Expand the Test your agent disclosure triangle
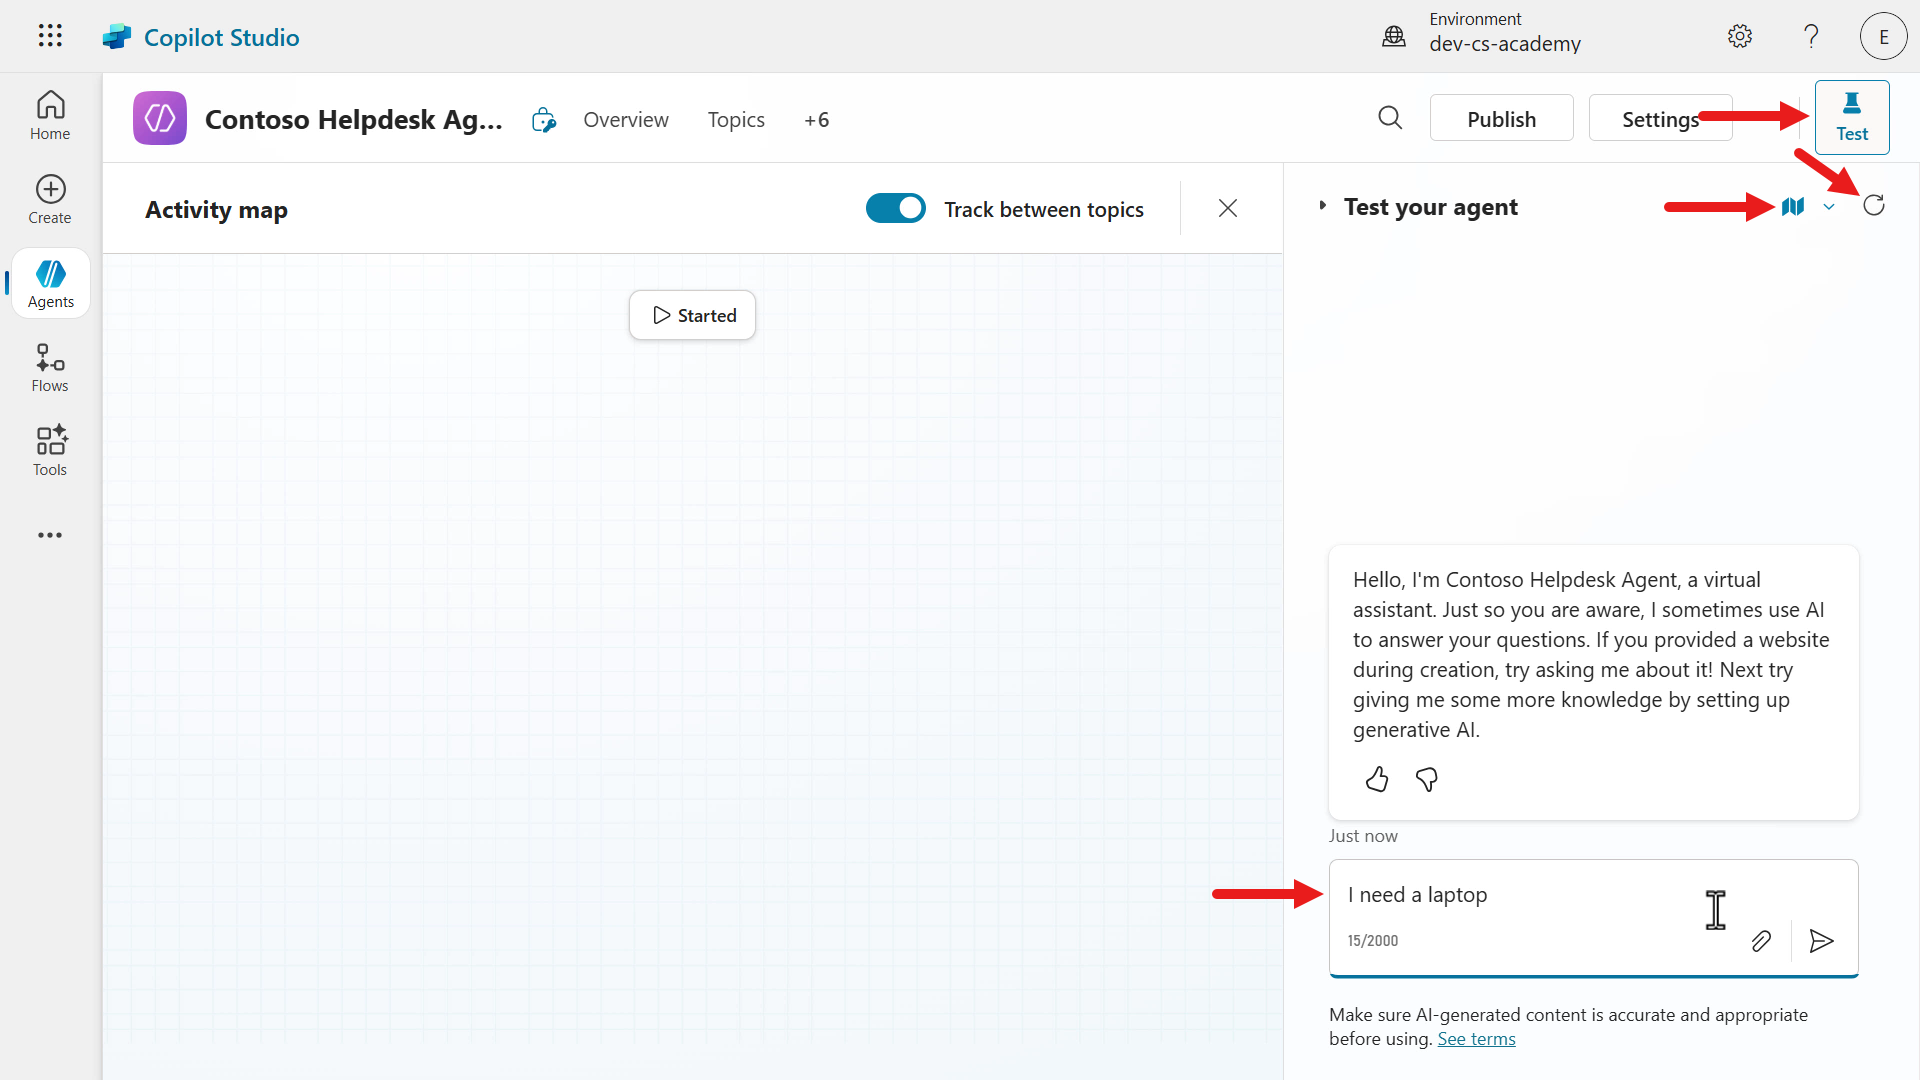 tap(1322, 206)
